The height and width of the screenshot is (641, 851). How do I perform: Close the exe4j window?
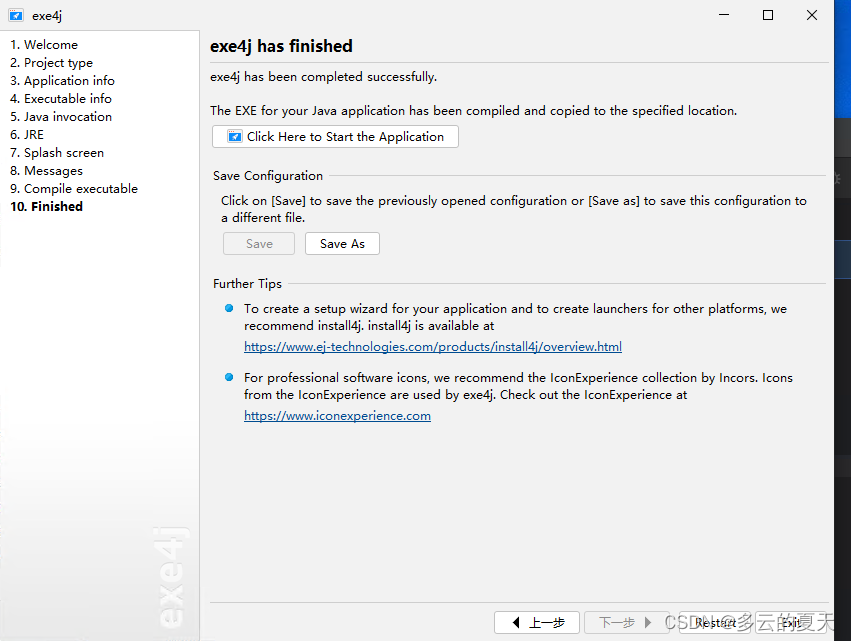[x=812, y=15]
